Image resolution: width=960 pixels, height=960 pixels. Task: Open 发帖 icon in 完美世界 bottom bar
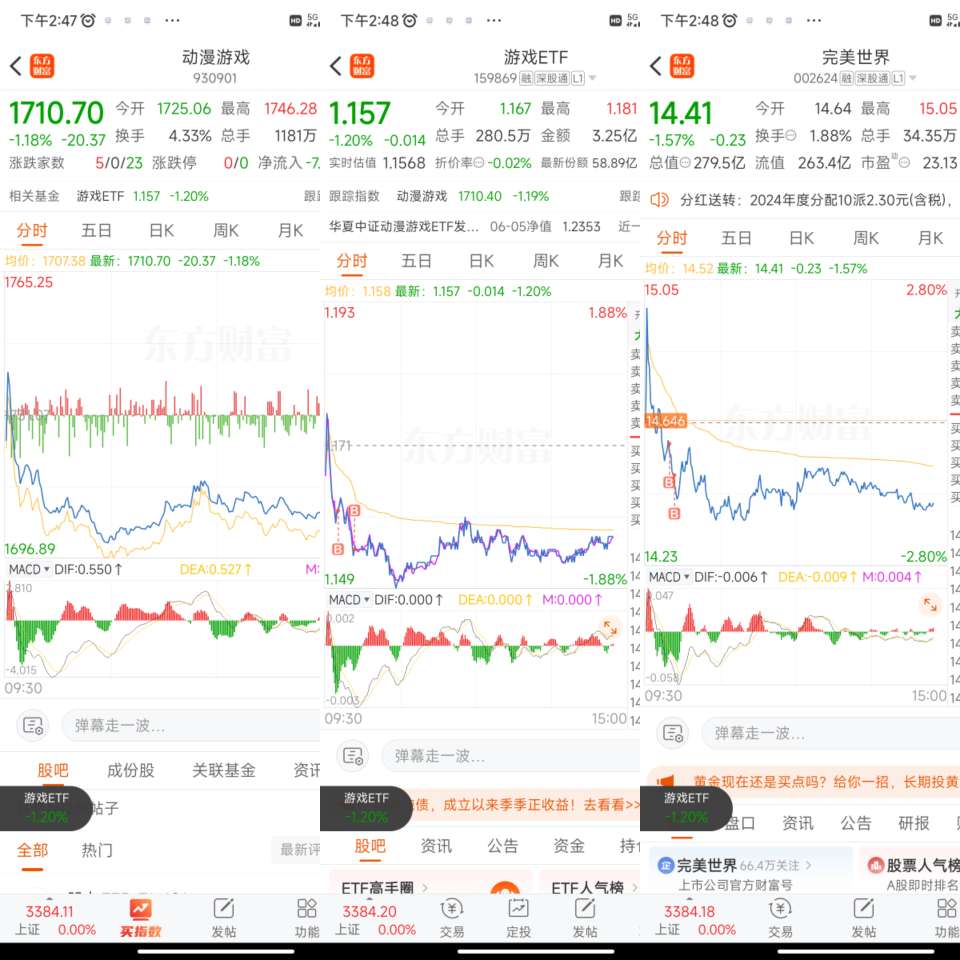click(863, 917)
